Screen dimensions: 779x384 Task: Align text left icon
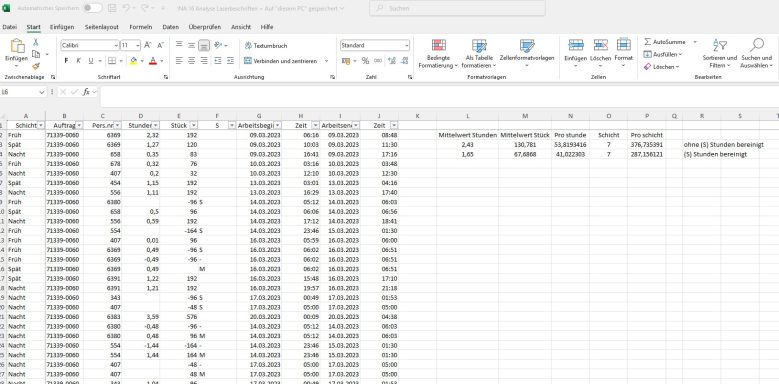point(179,61)
